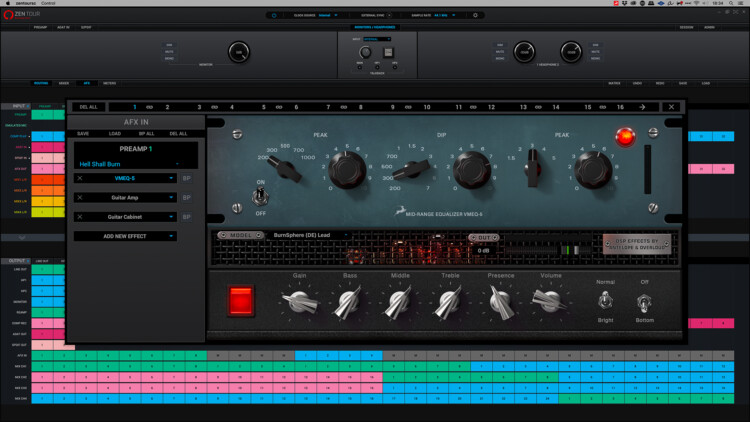Open the Control menu in menu bar
The height and width of the screenshot is (422, 750).
[x=48, y=3]
